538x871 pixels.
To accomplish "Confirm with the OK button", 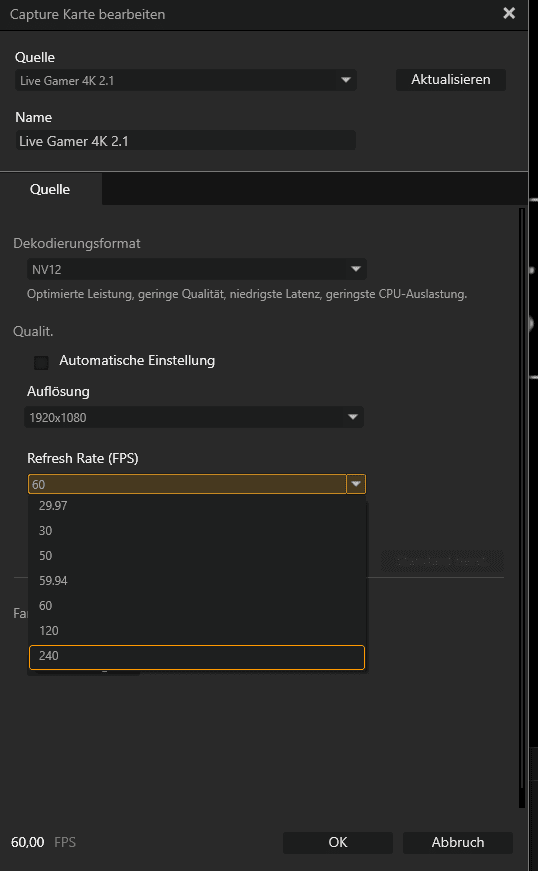I will pos(338,842).
